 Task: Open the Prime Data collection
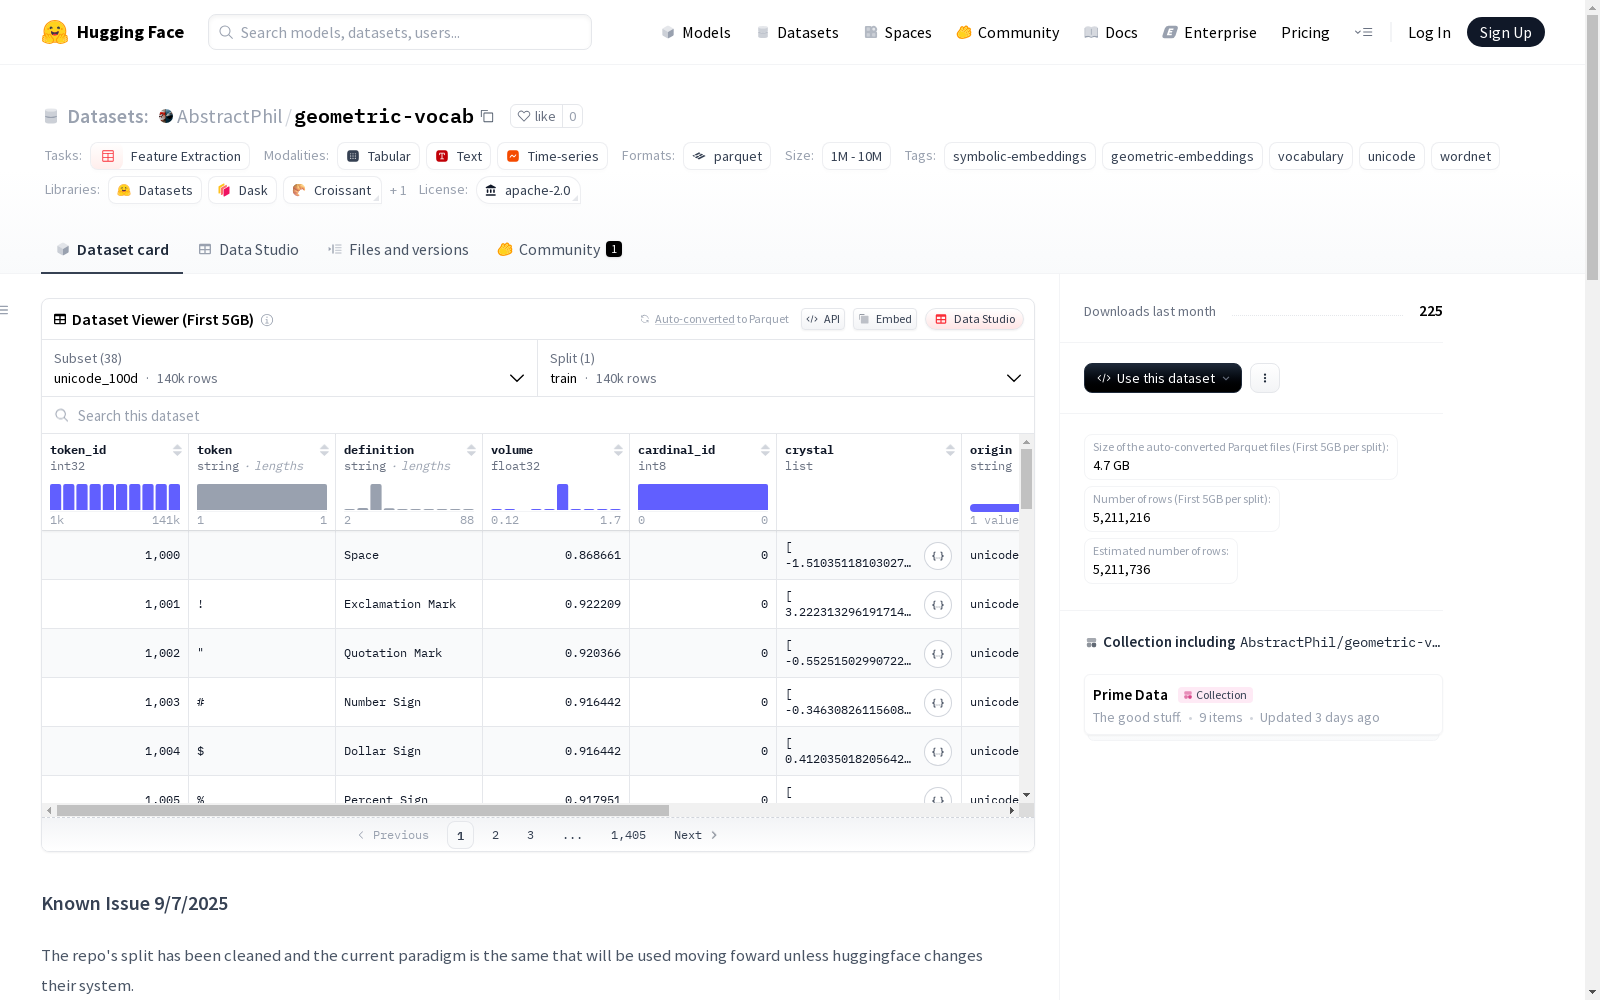(1263, 705)
